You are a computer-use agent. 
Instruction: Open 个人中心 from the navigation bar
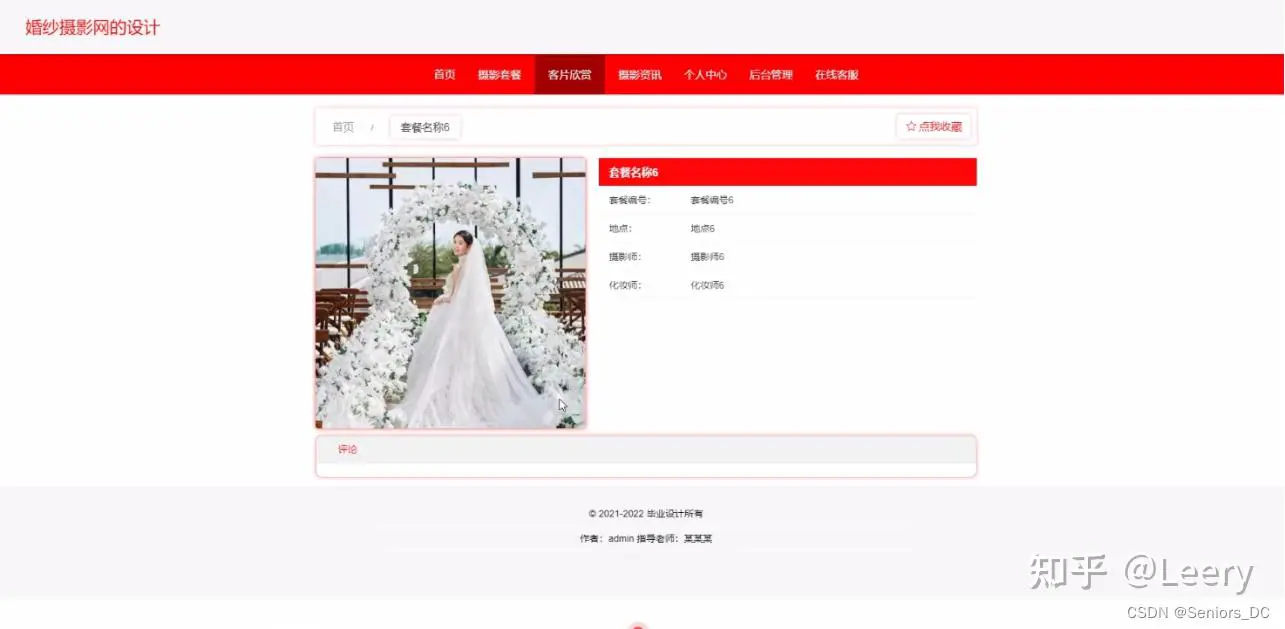pyautogui.click(x=705, y=75)
